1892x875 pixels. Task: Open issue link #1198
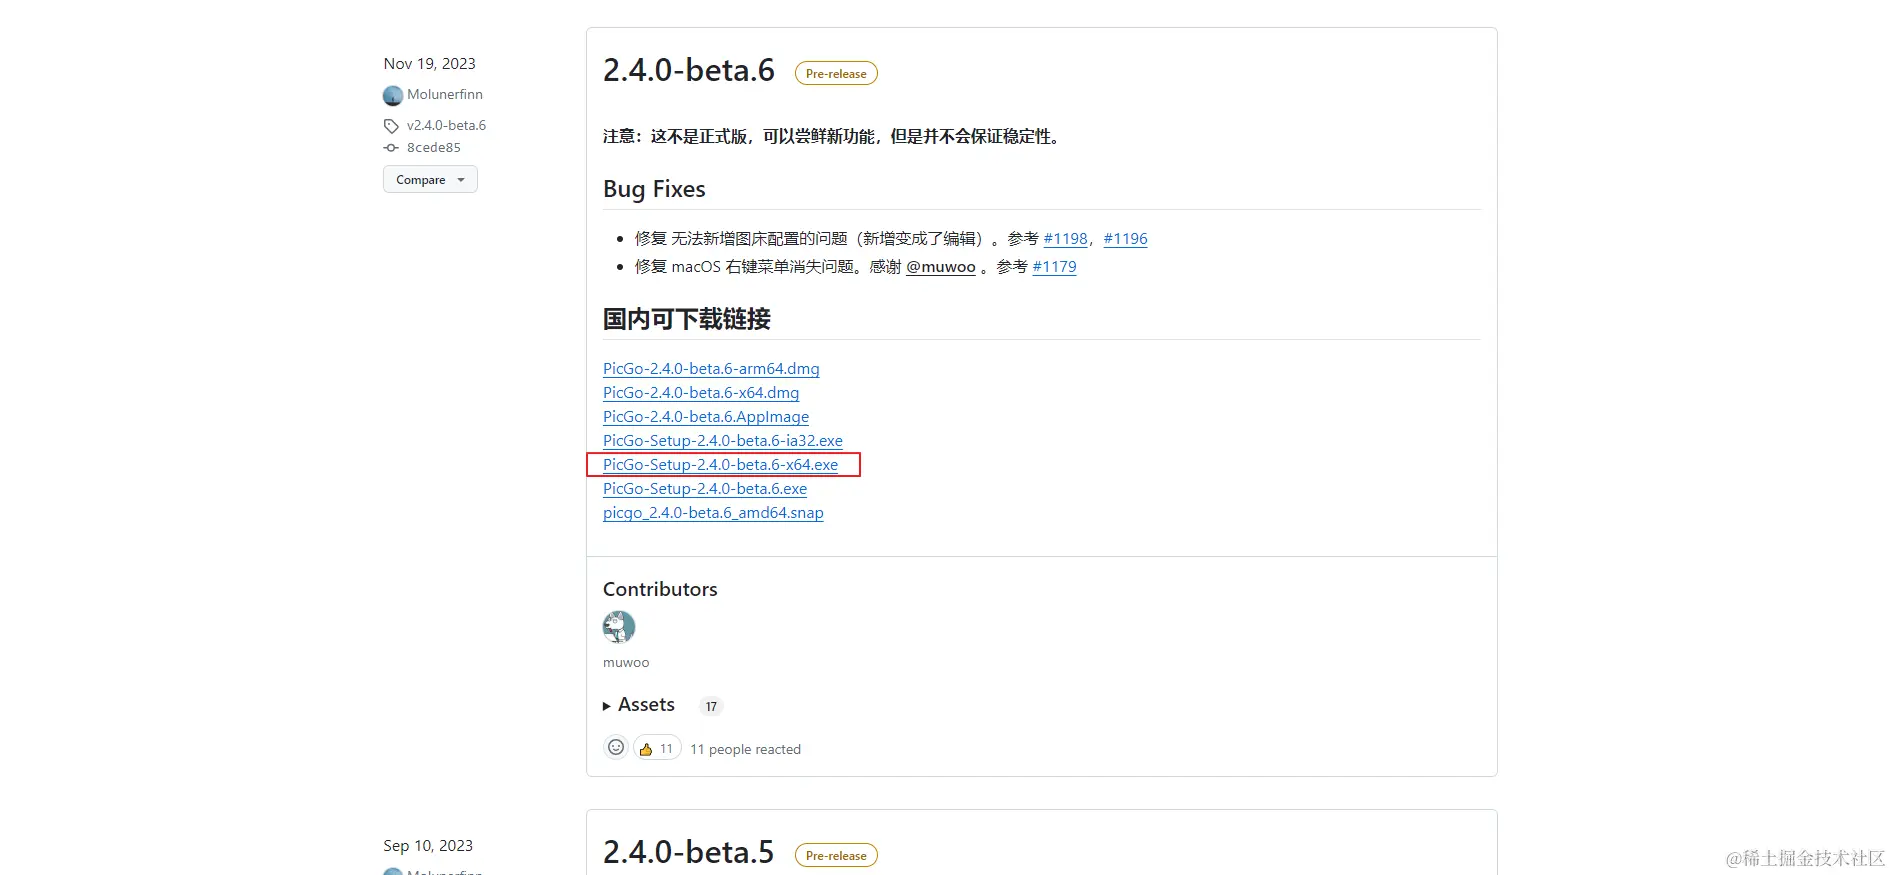coord(1065,239)
